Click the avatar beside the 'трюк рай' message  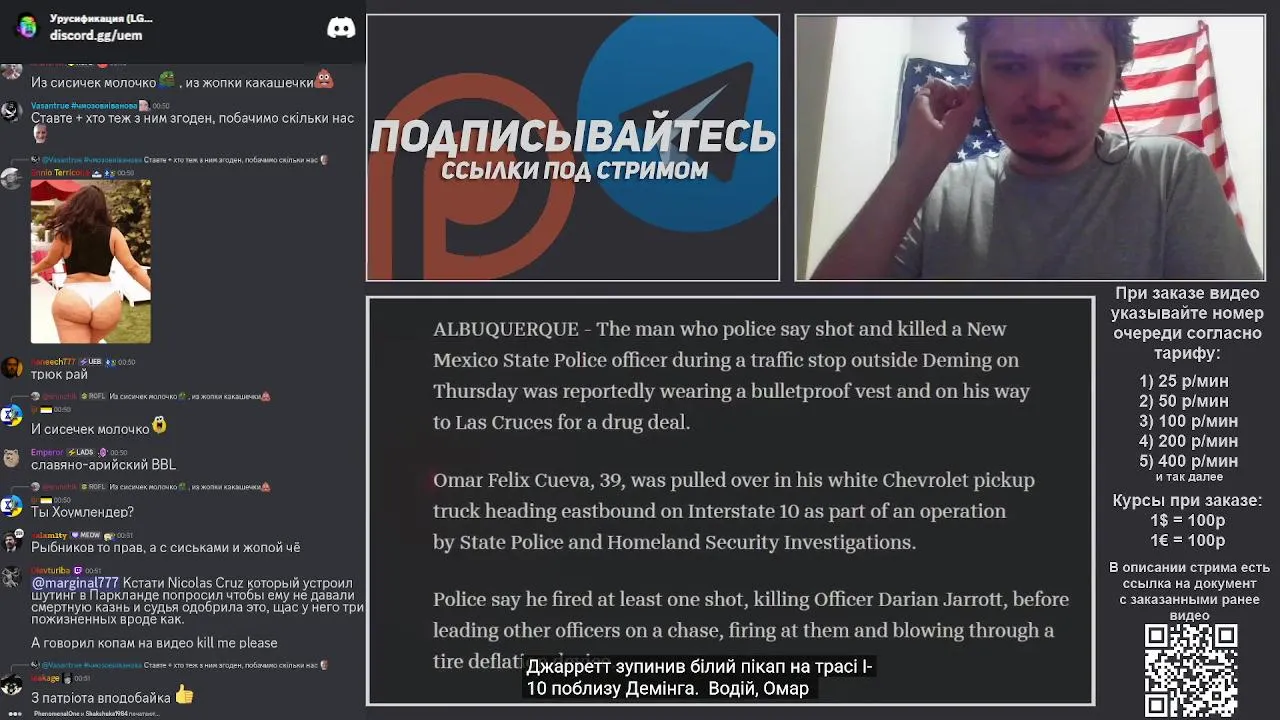12,368
